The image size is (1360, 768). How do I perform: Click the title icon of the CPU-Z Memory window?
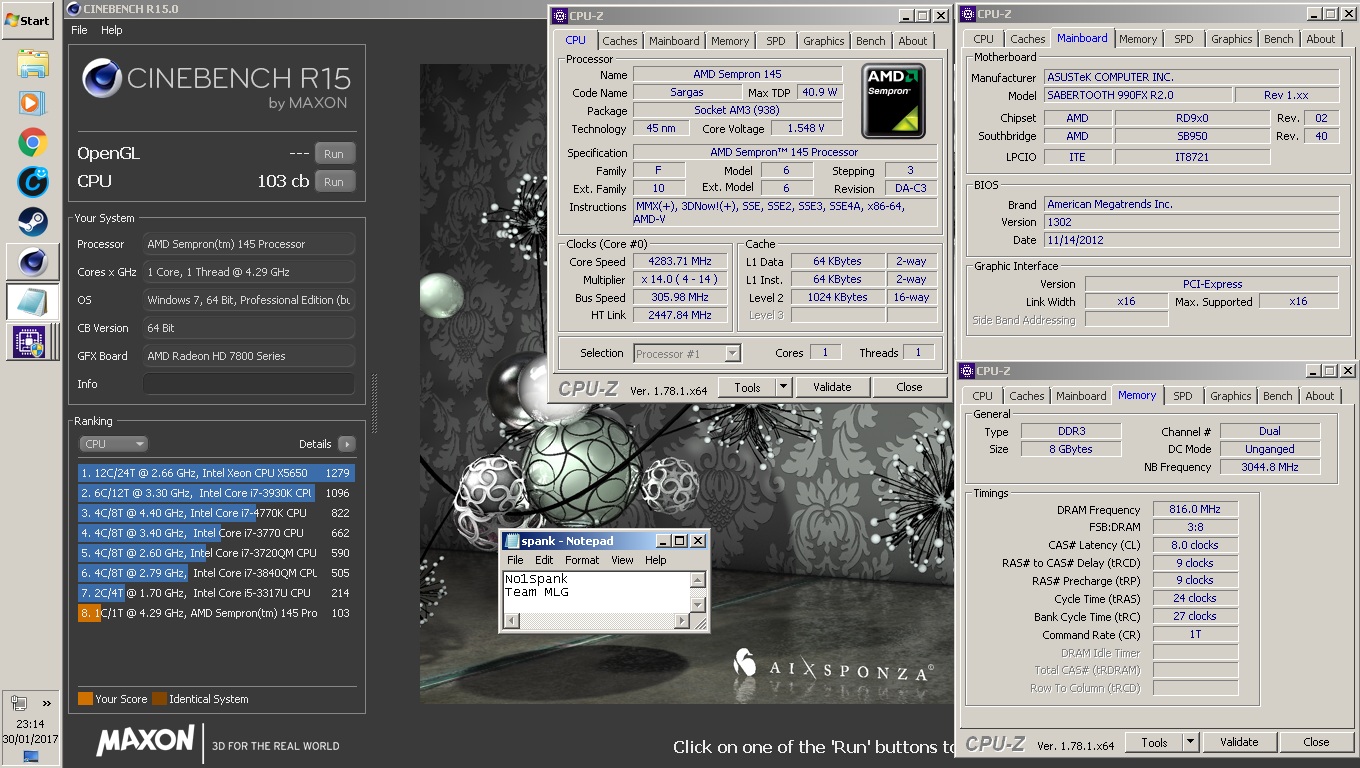point(967,371)
